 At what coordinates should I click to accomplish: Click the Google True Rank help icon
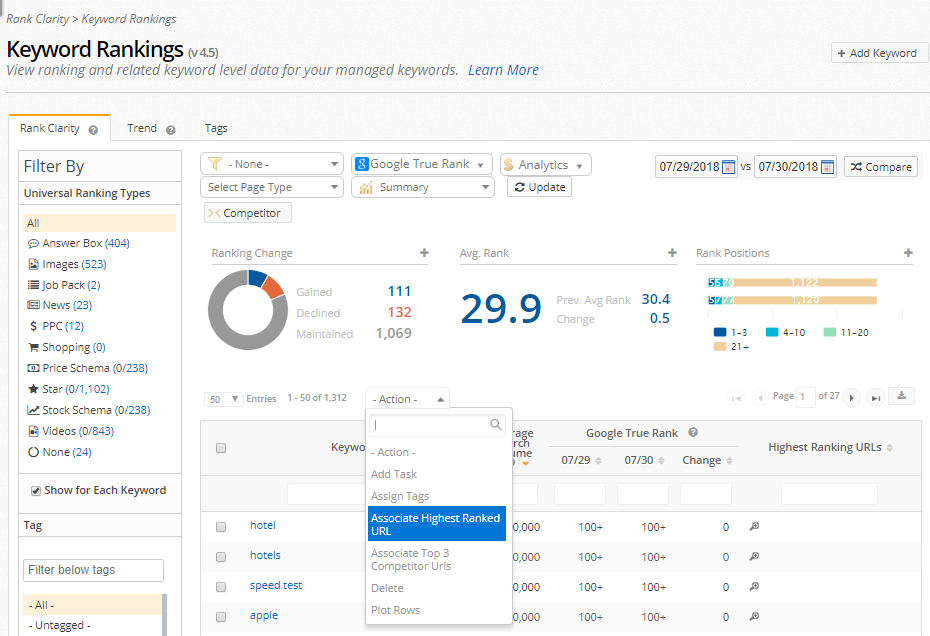693,433
